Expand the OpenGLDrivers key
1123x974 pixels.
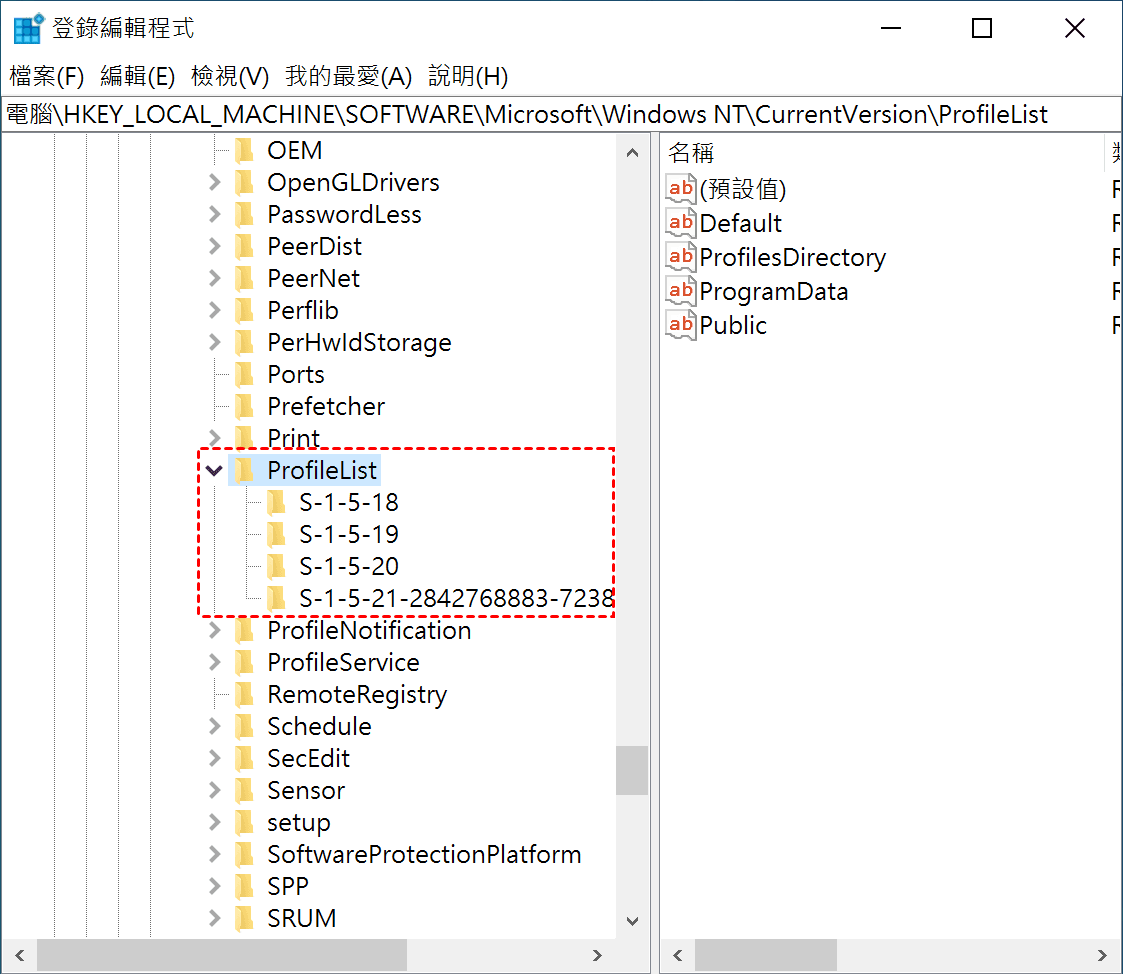pyautogui.click(x=214, y=183)
